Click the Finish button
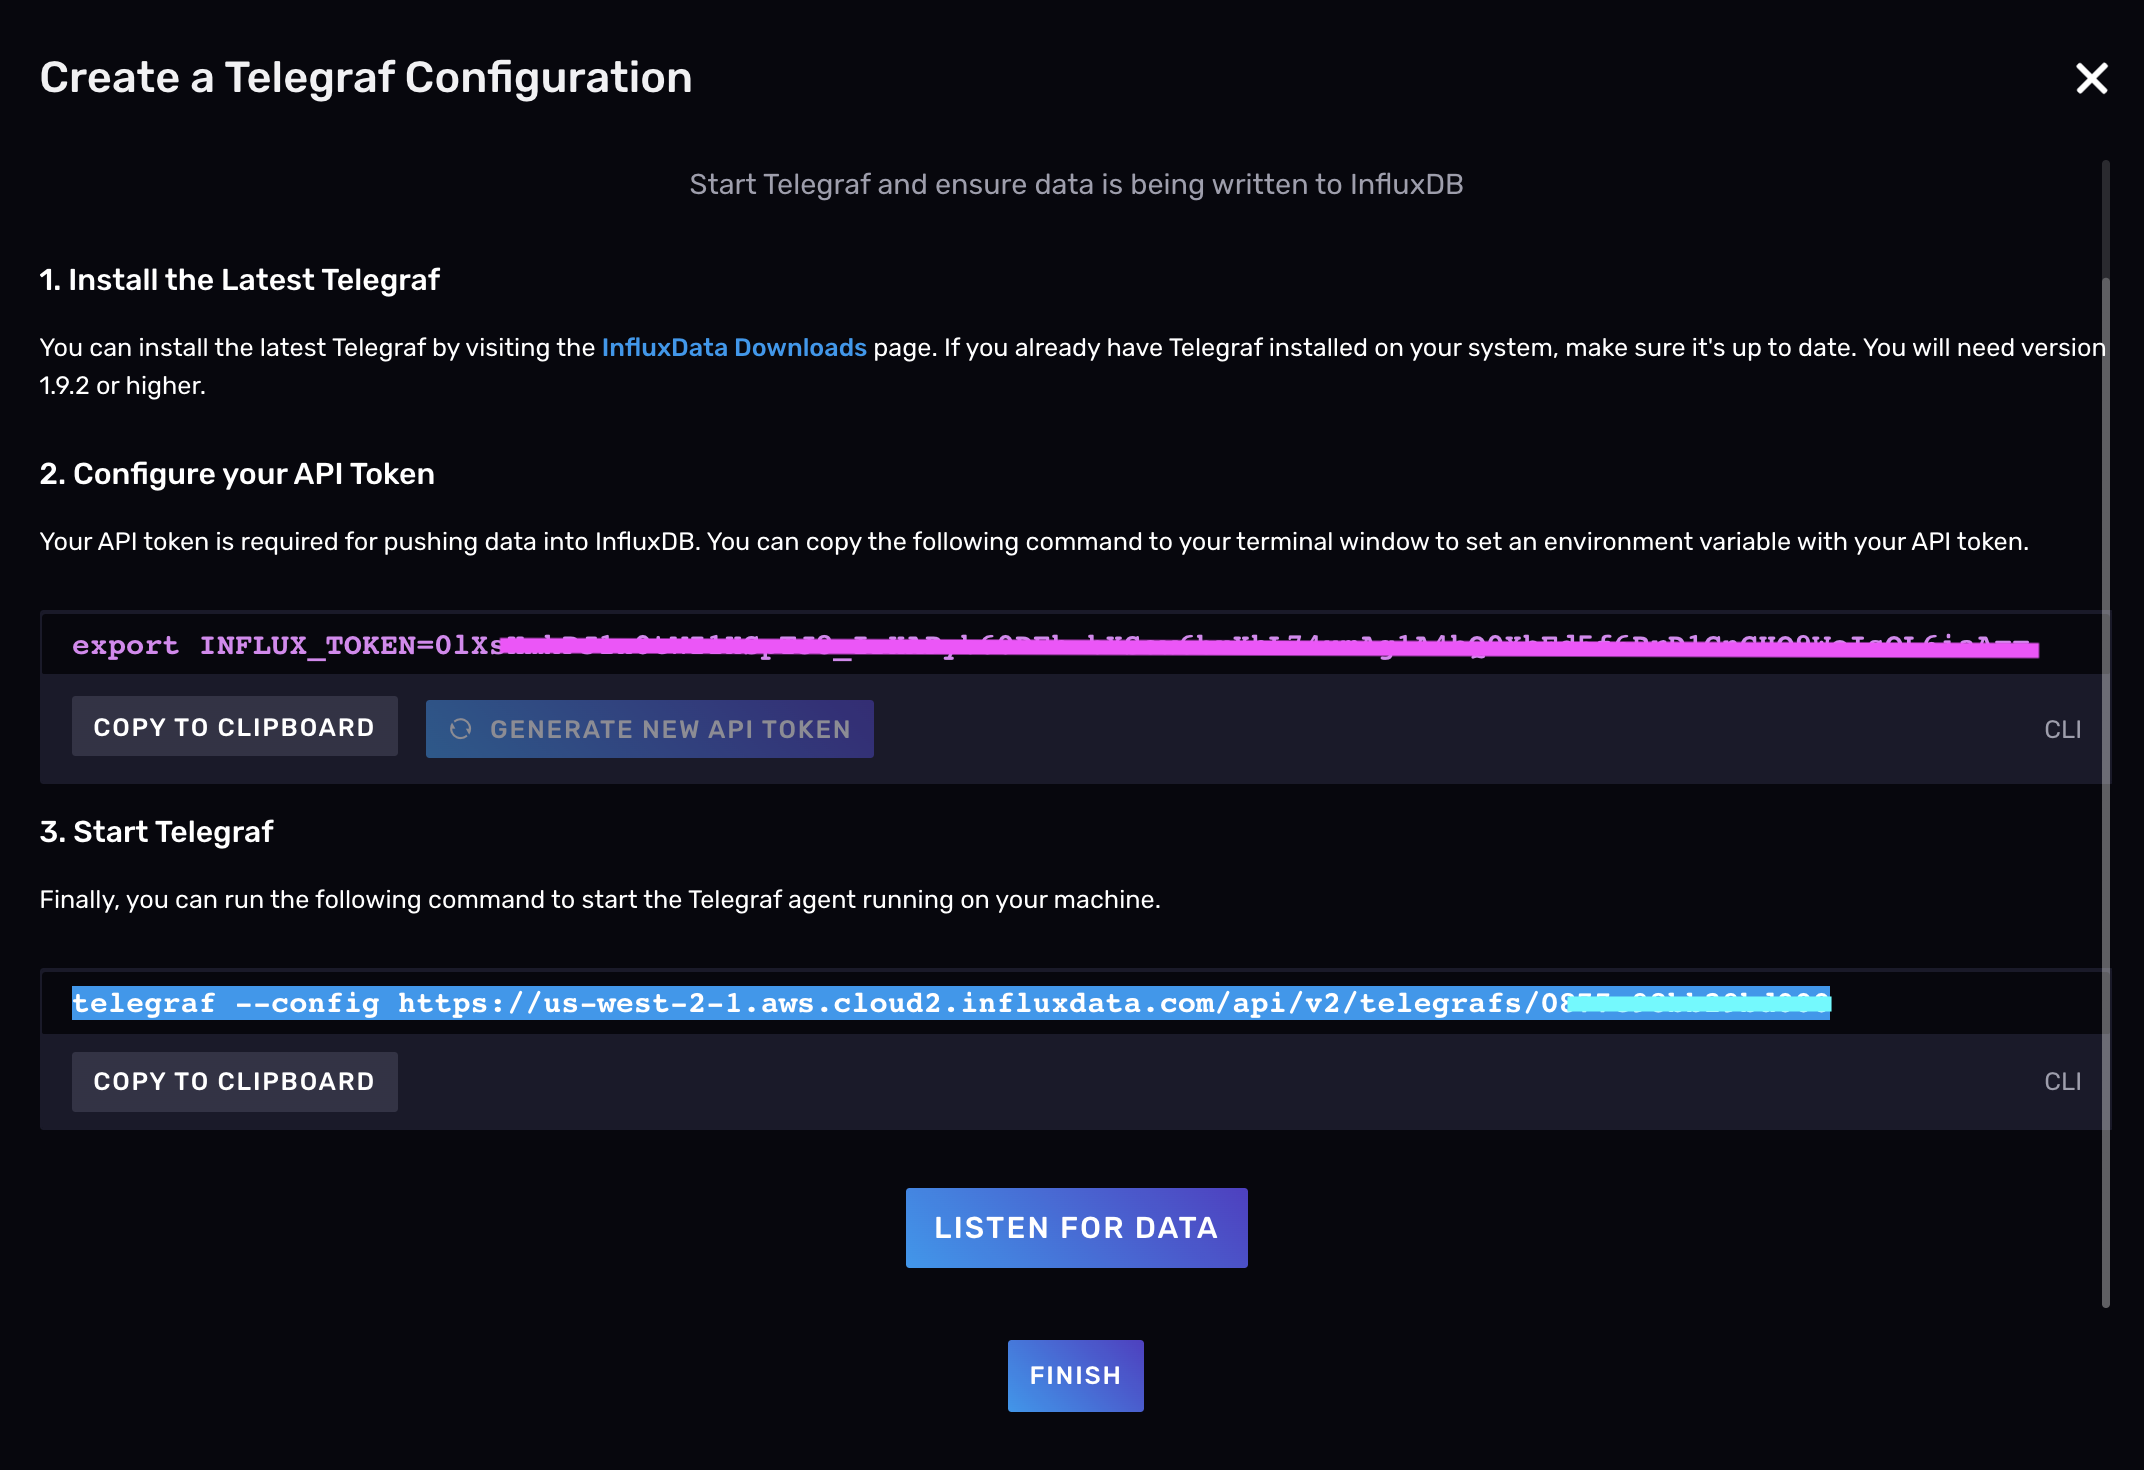The image size is (2144, 1470). (x=1076, y=1376)
